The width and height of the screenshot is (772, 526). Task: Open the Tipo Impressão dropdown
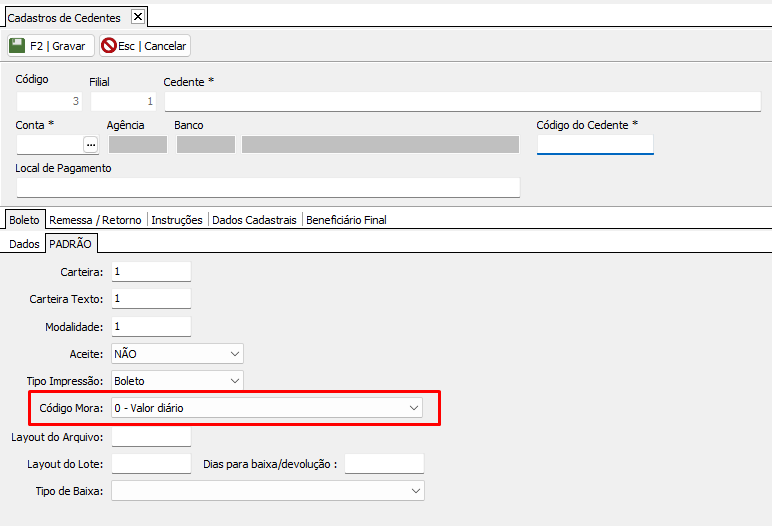[x=235, y=381]
